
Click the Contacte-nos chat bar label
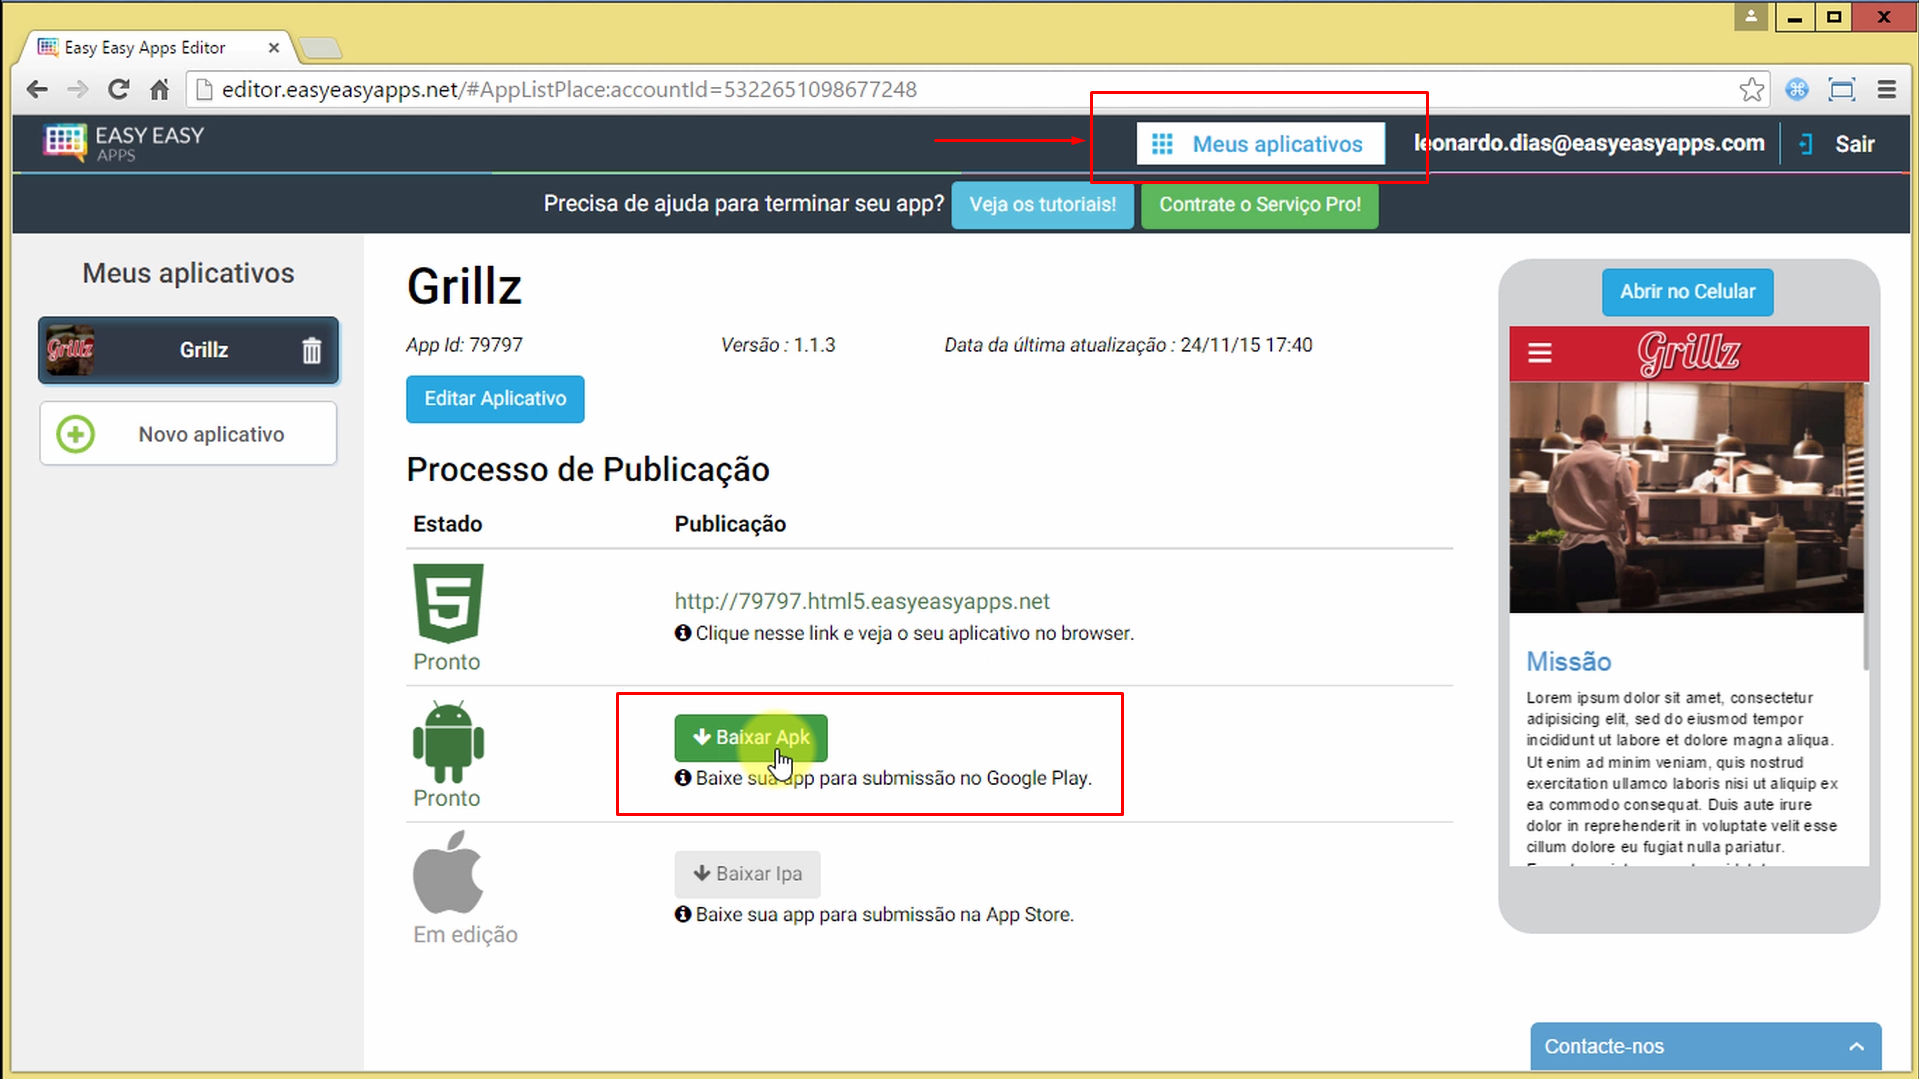pyautogui.click(x=1604, y=1046)
